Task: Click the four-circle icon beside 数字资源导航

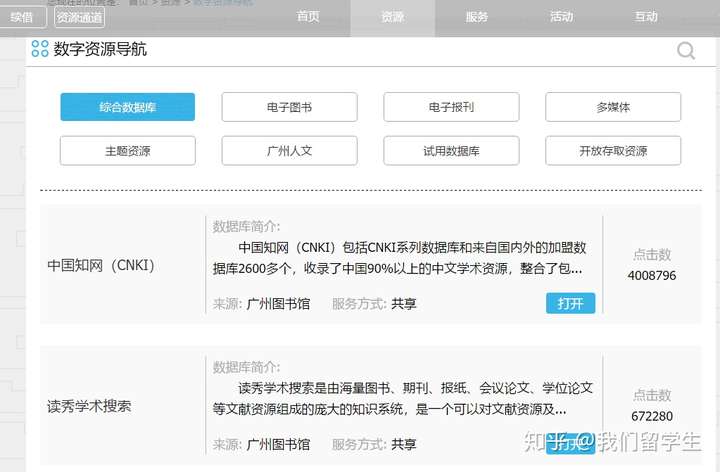Action: 40,49
